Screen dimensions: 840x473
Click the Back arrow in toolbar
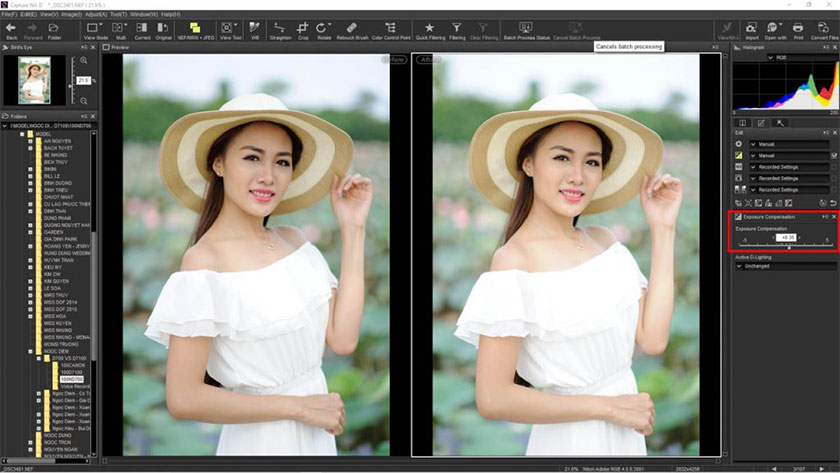[11, 28]
